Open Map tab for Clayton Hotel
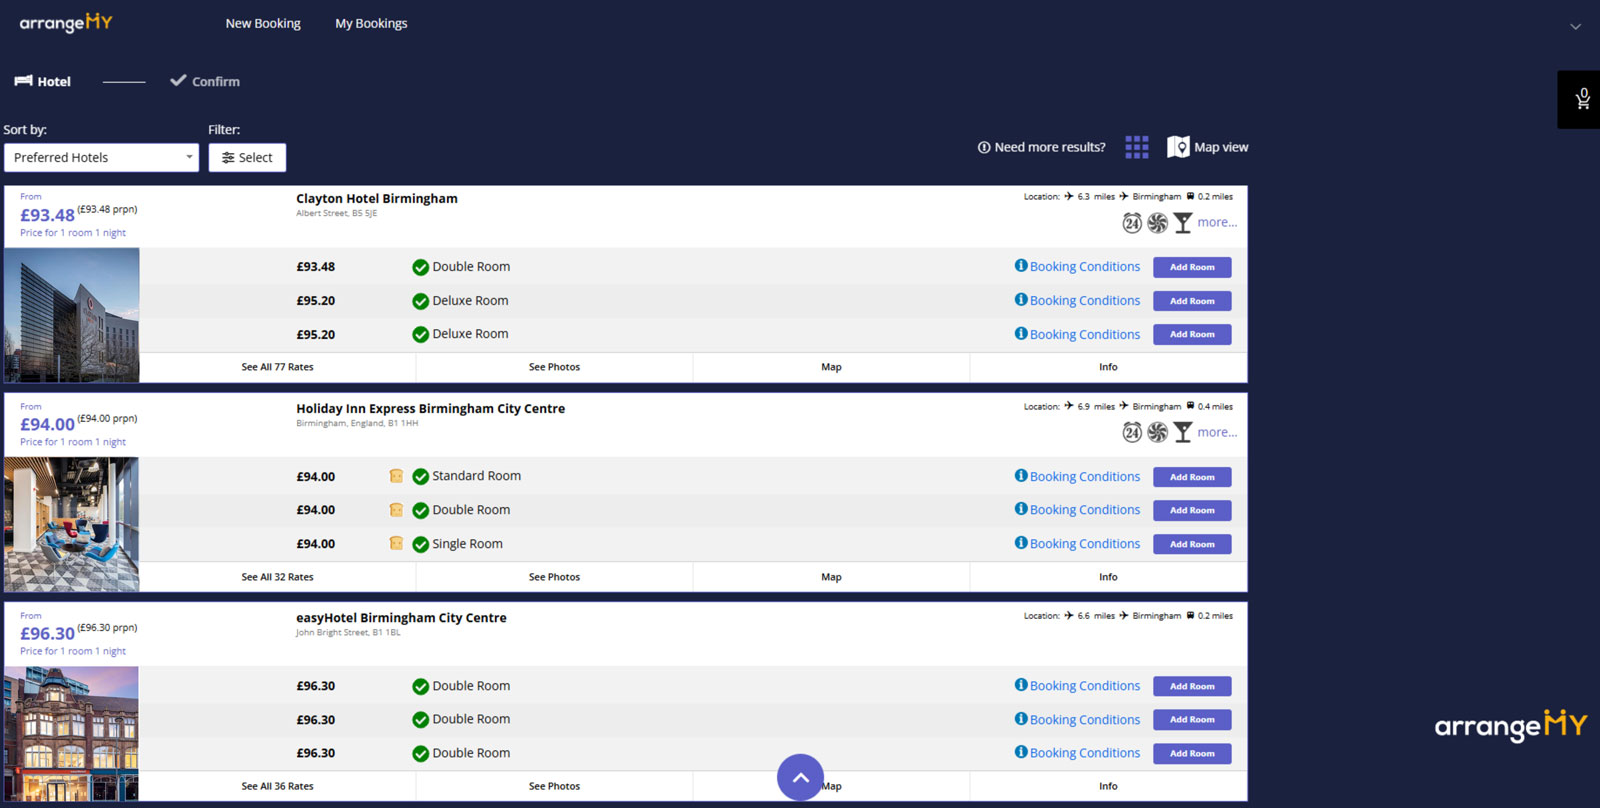Image resolution: width=1600 pixels, height=808 pixels. tap(831, 367)
